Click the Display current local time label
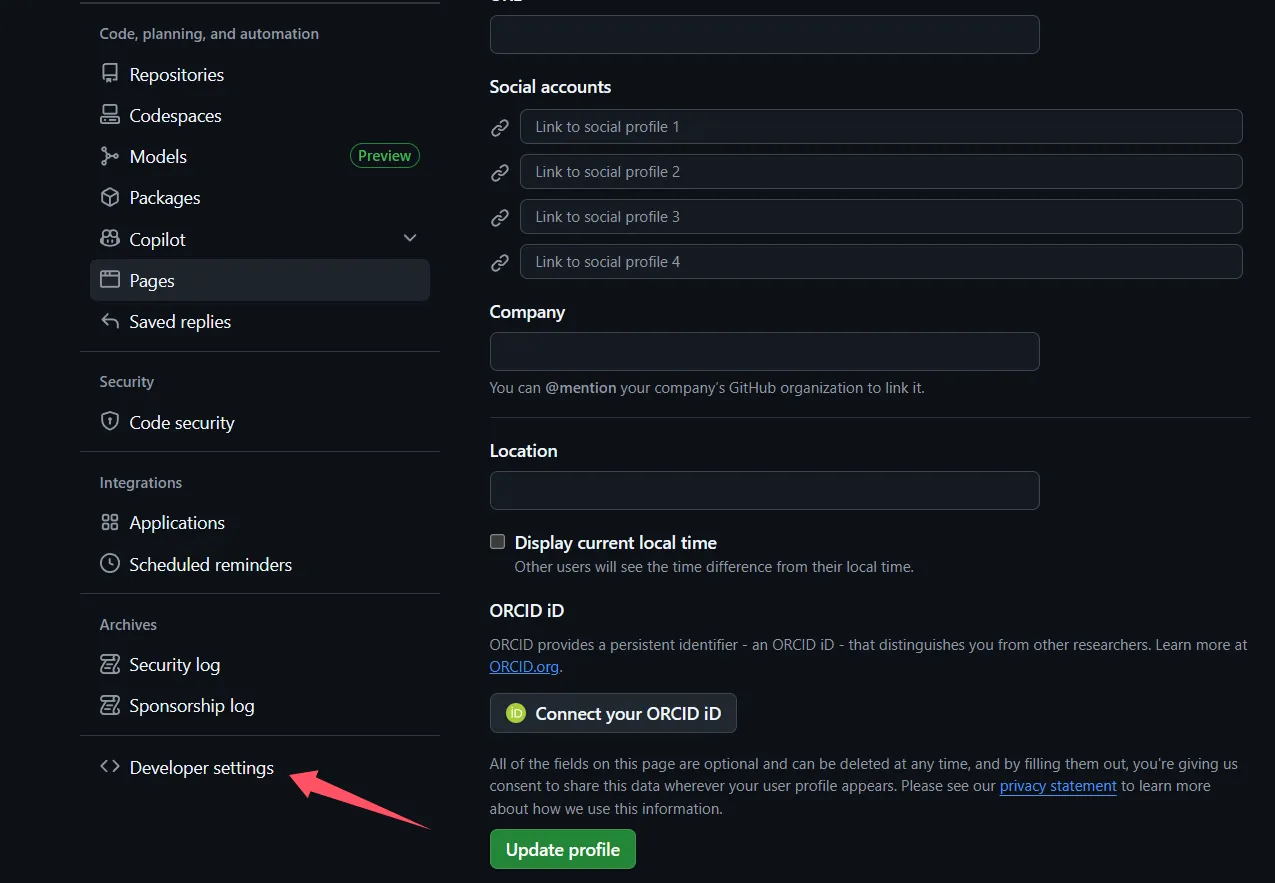This screenshot has width=1275, height=883. click(616, 543)
